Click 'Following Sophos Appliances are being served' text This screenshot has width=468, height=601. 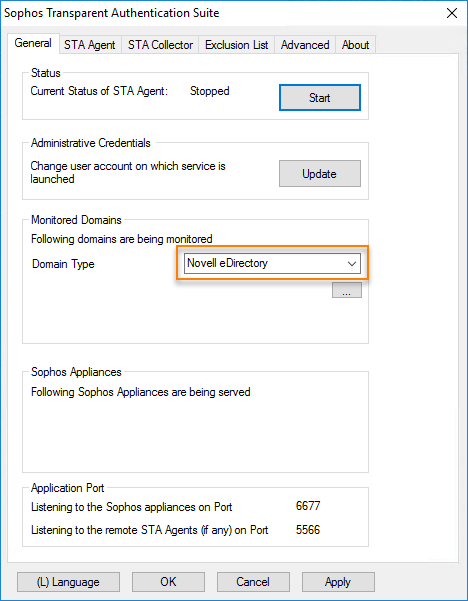pos(141,392)
